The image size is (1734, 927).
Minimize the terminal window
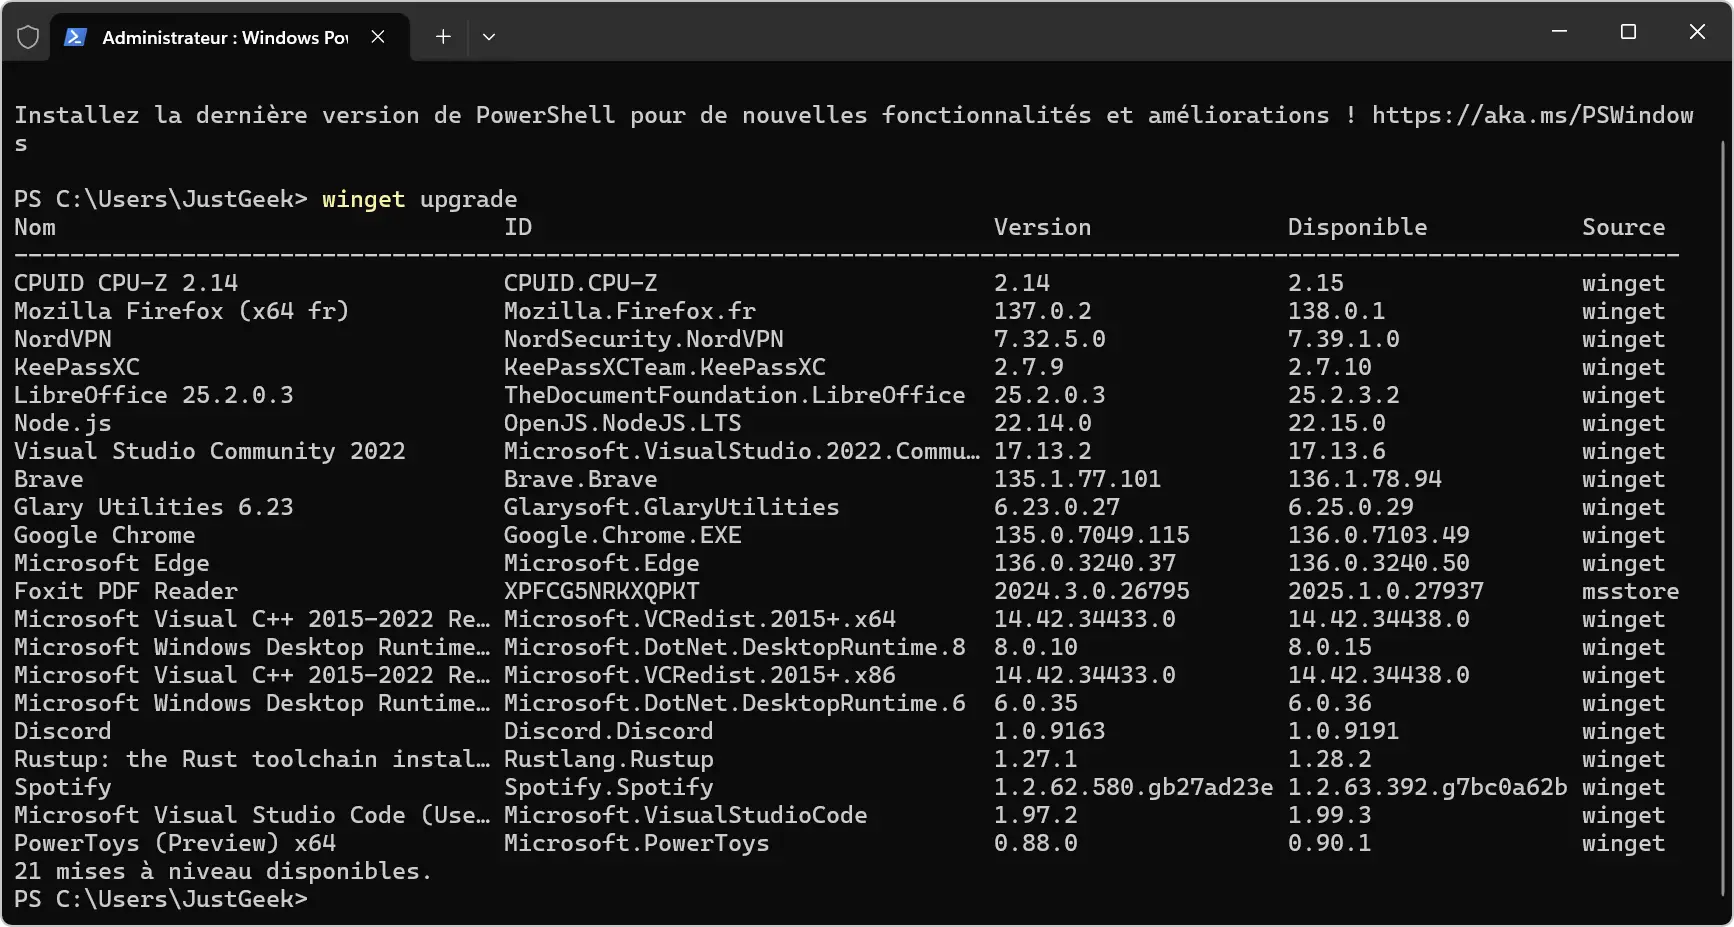tap(1559, 32)
